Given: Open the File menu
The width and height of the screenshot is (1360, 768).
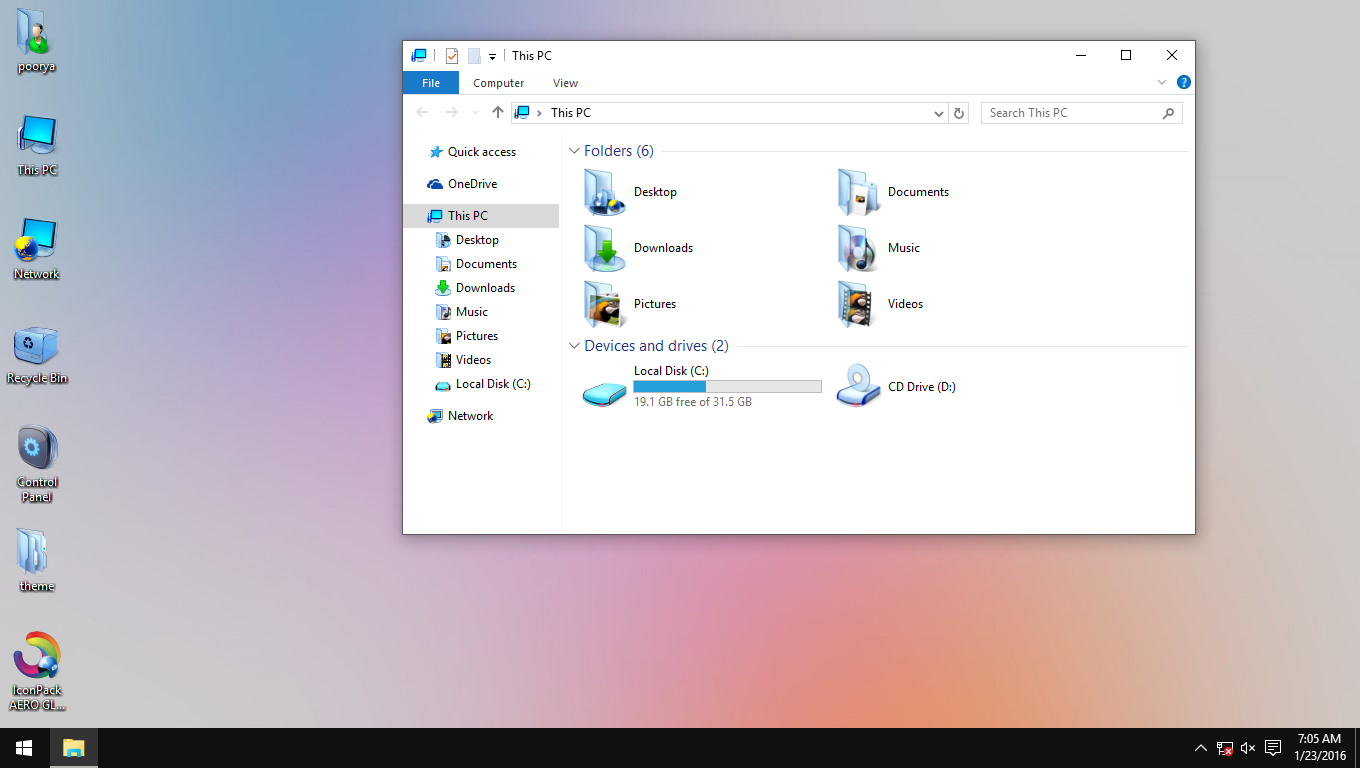Looking at the screenshot, I should click(x=430, y=83).
